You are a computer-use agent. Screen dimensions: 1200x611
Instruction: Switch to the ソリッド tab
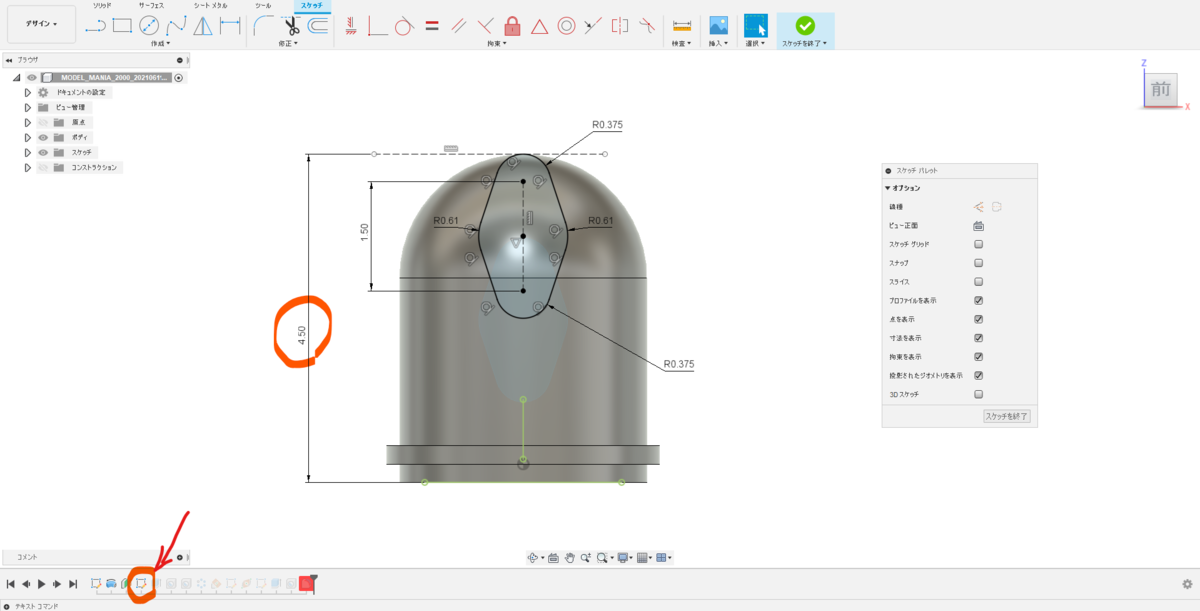102,6
